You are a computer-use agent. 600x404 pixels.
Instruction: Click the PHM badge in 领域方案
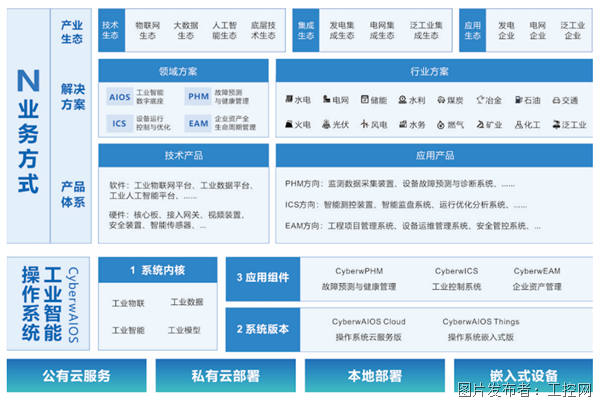[198, 96]
